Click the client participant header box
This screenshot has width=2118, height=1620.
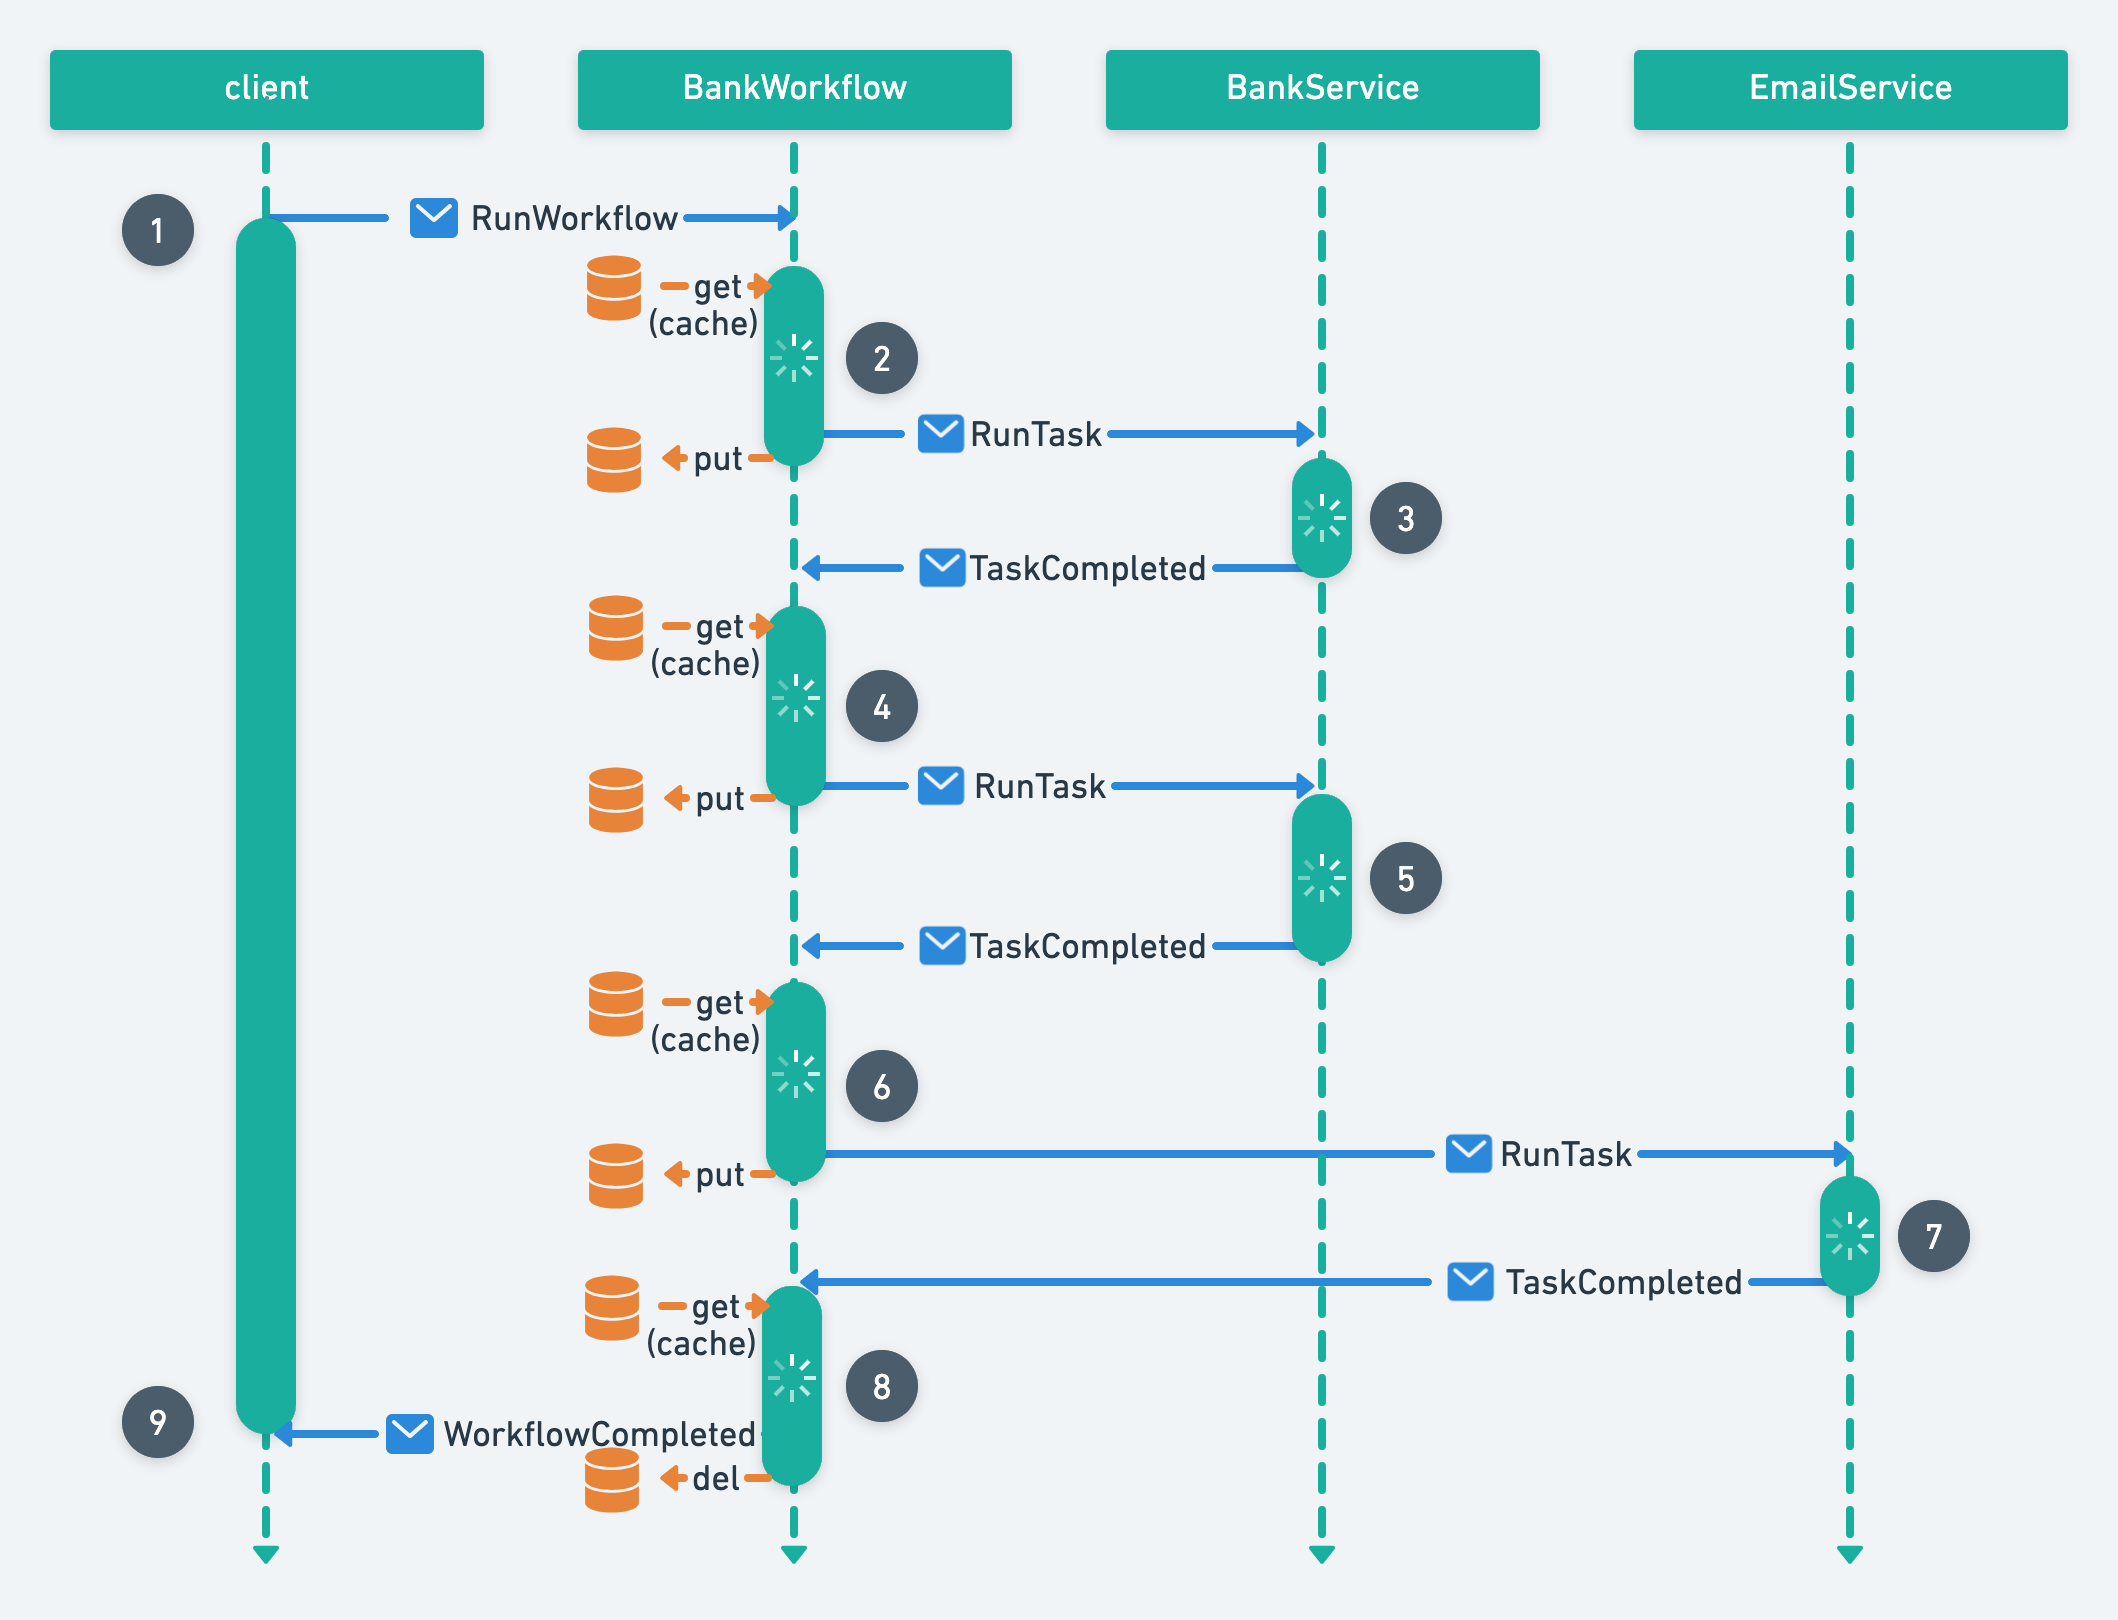point(267,90)
